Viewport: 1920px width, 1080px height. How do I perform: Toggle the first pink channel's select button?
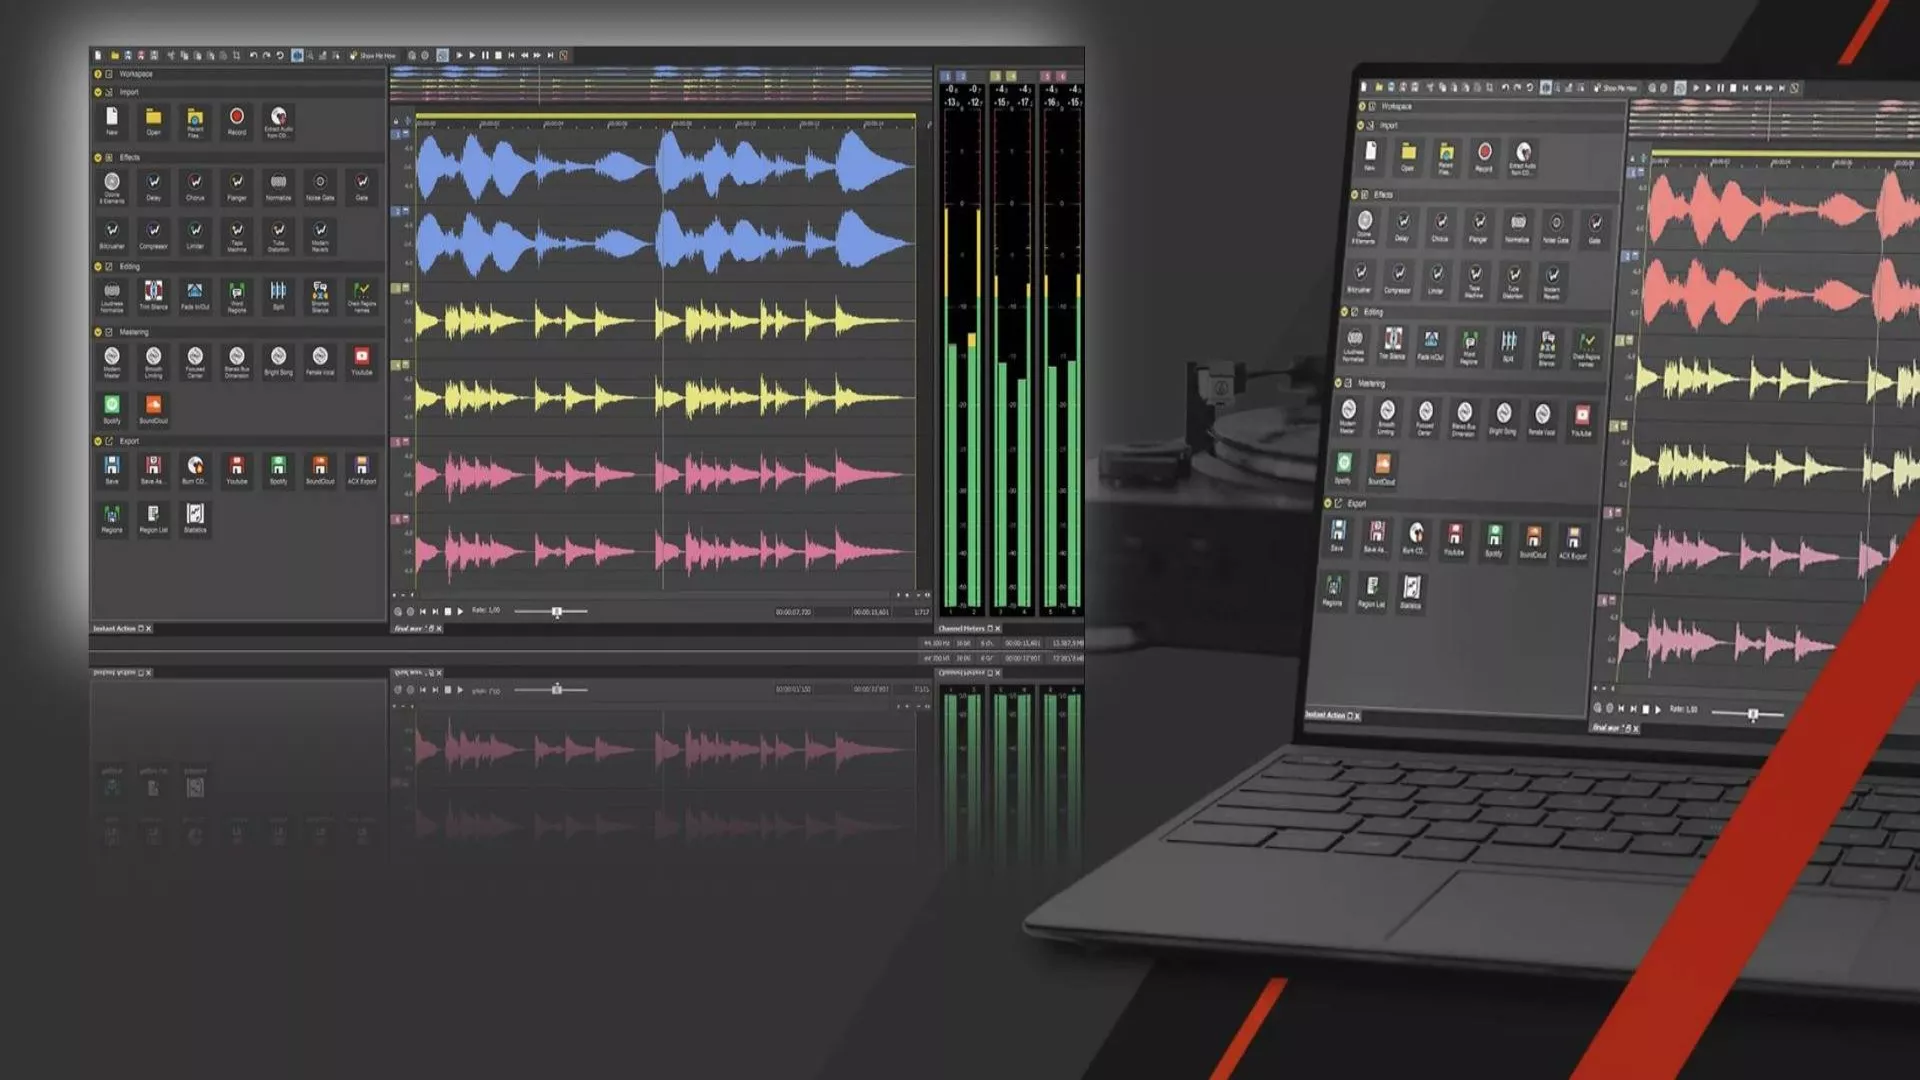(396, 442)
